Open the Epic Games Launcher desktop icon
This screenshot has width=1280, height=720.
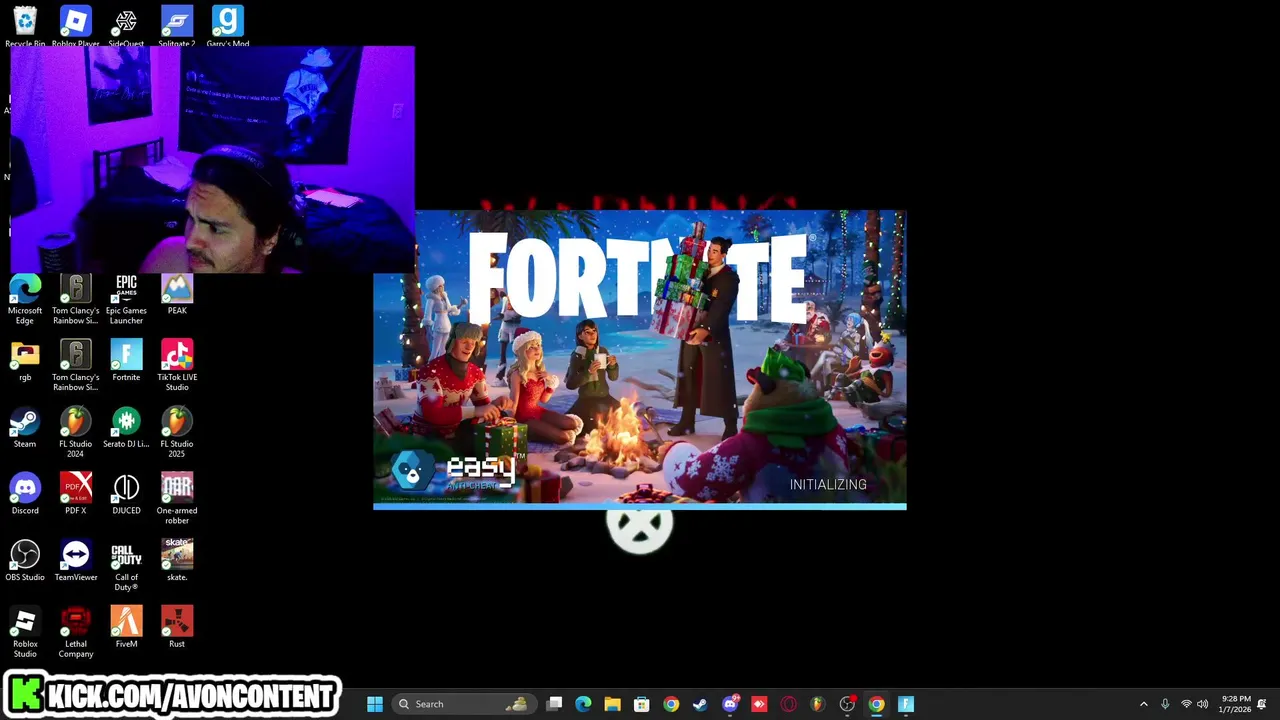click(126, 300)
